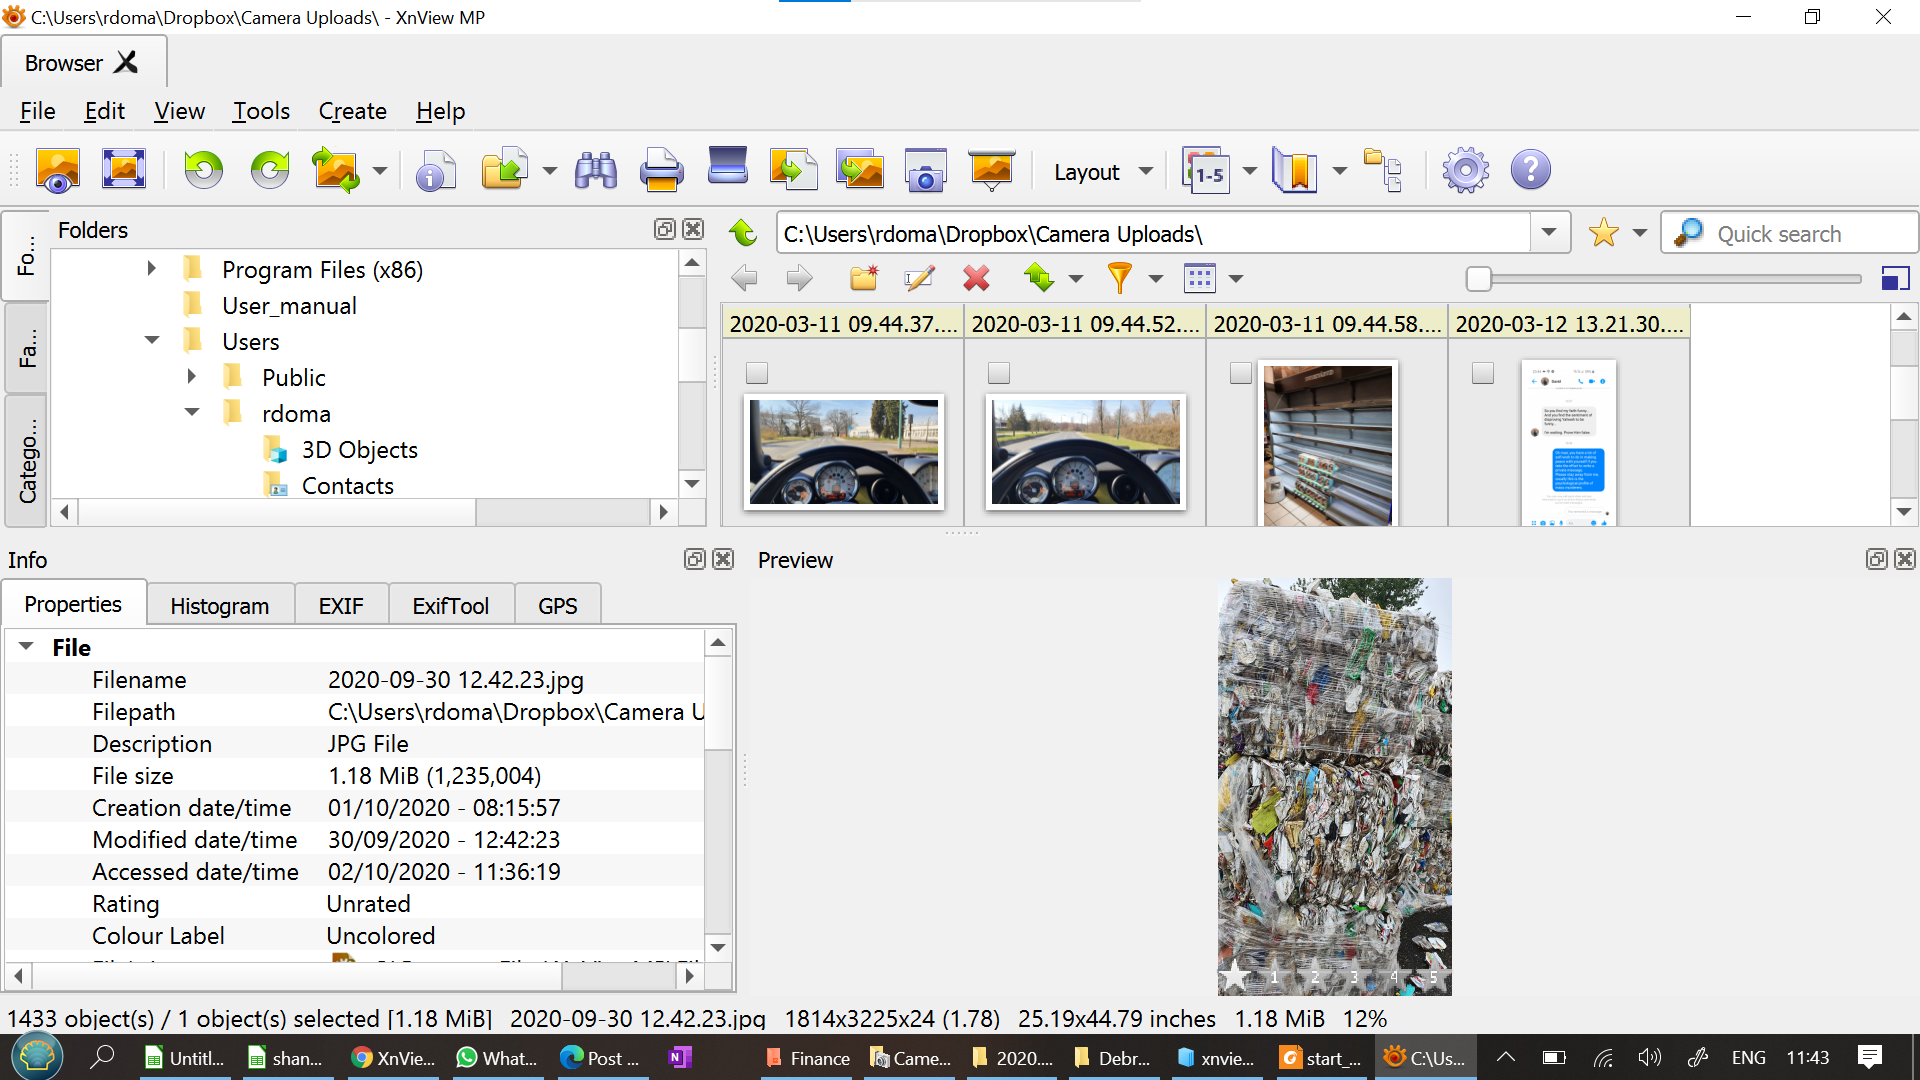Viewport: 1920px width, 1080px height.
Task: Click the rotate left toolbar icon
Action: (x=203, y=170)
